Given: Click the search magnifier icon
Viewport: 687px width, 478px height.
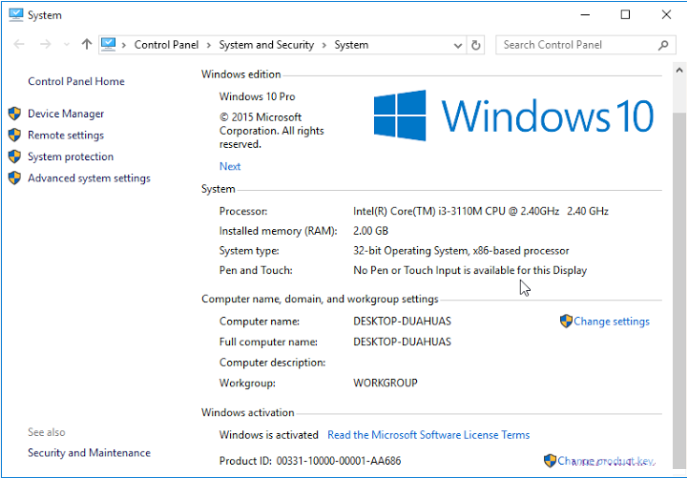Looking at the screenshot, I should pyautogui.click(x=663, y=45).
